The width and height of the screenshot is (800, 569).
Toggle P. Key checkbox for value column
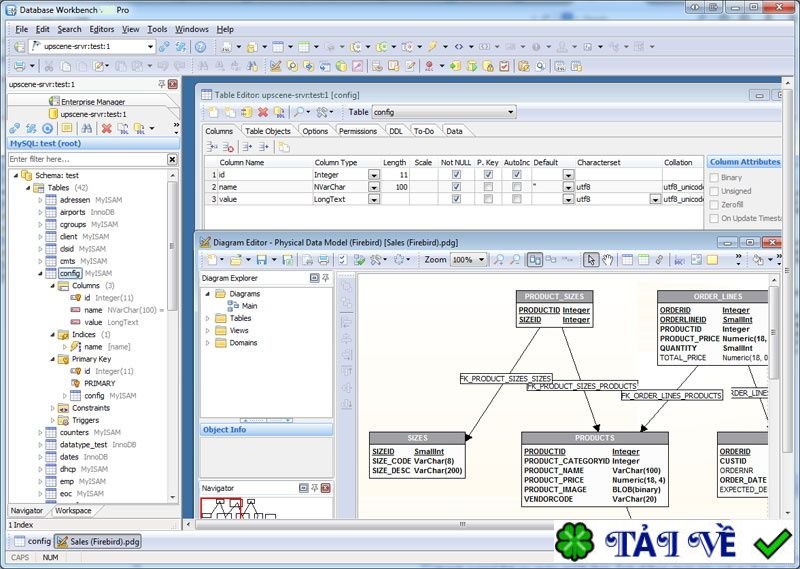pos(488,199)
